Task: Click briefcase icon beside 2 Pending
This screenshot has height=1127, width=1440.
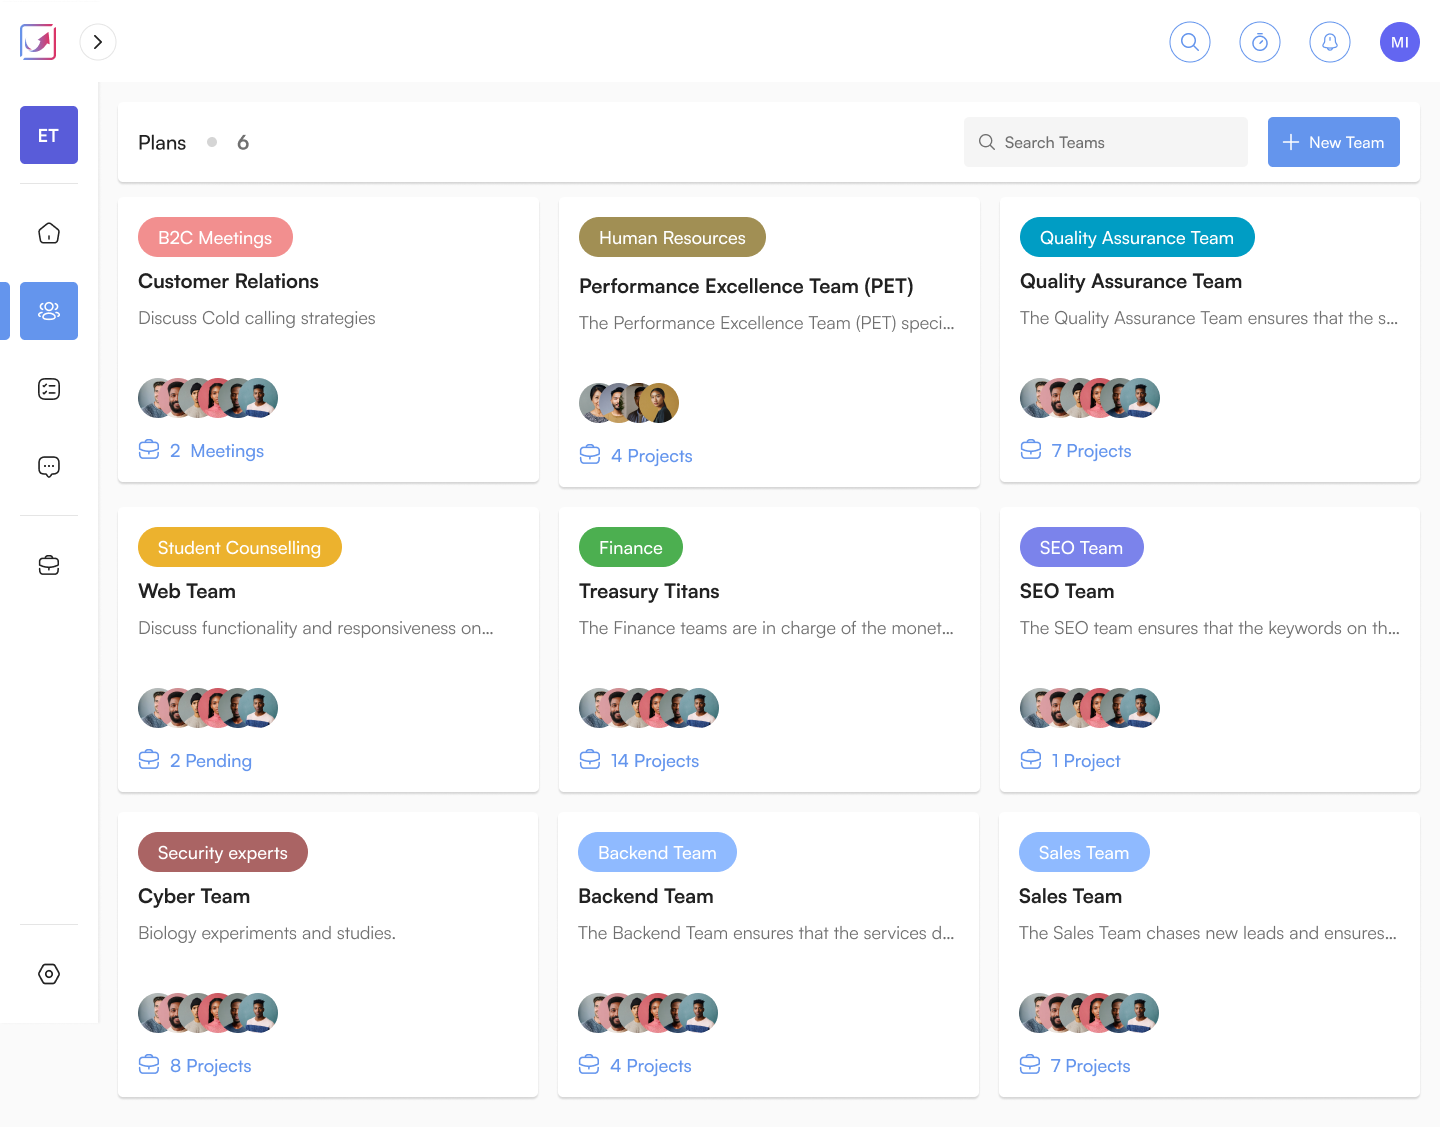Action: 149,760
